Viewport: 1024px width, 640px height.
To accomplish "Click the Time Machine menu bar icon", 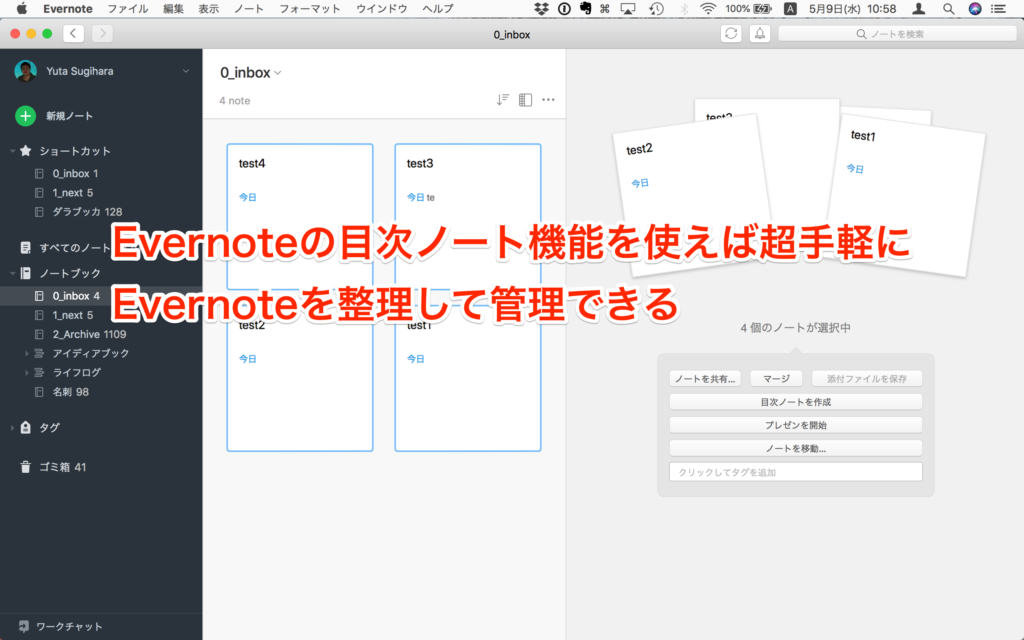I will [x=656, y=8].
